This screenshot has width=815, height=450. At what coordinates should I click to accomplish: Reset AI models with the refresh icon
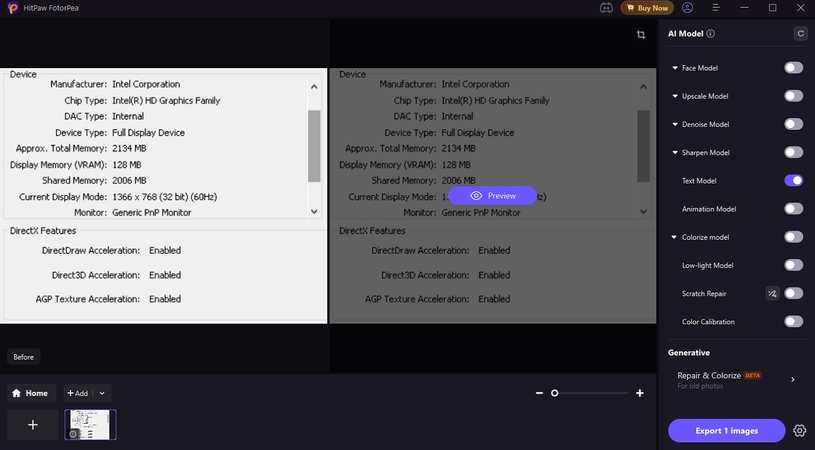coord(799,34)
